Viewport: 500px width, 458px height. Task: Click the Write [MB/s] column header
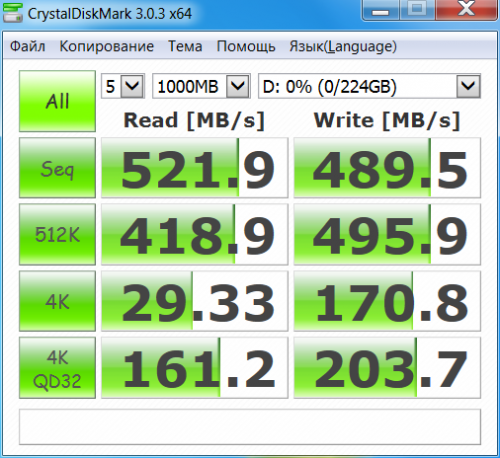click(387, 120)
